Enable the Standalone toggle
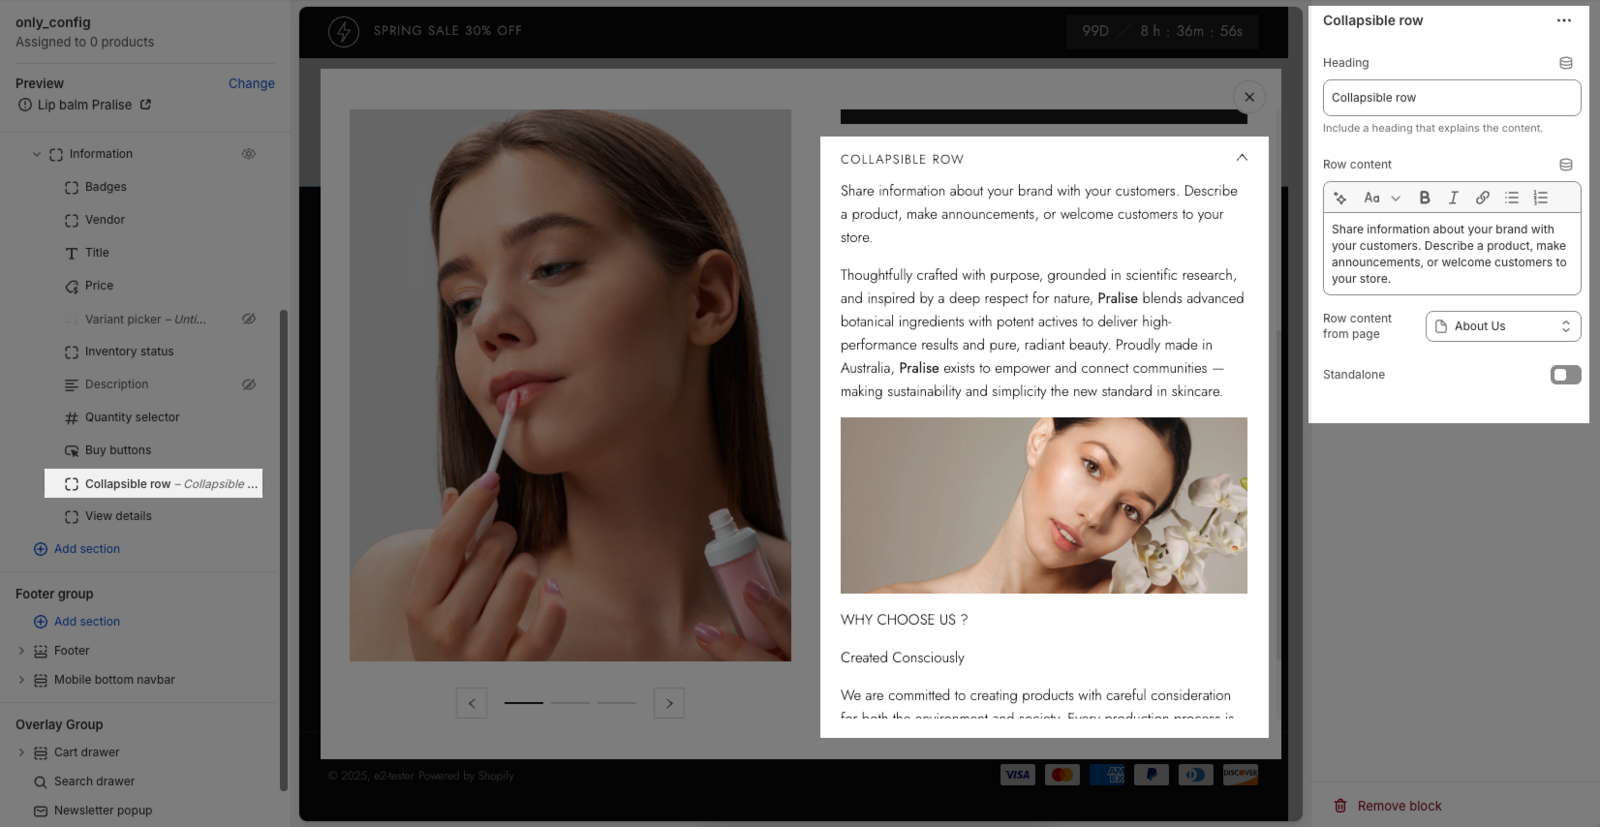 pos(1565,375)
